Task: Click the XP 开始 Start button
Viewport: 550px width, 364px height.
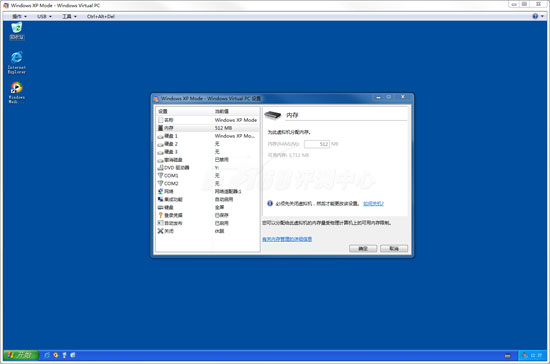Action: 21,355
